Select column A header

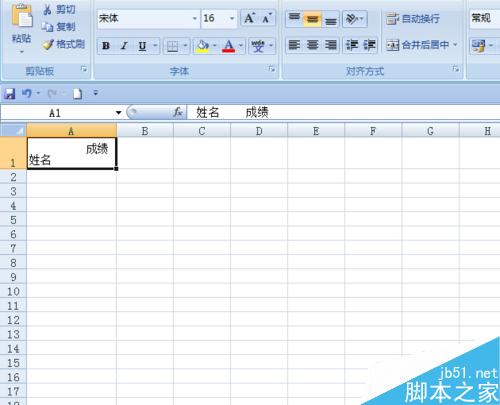coord(71,131)
